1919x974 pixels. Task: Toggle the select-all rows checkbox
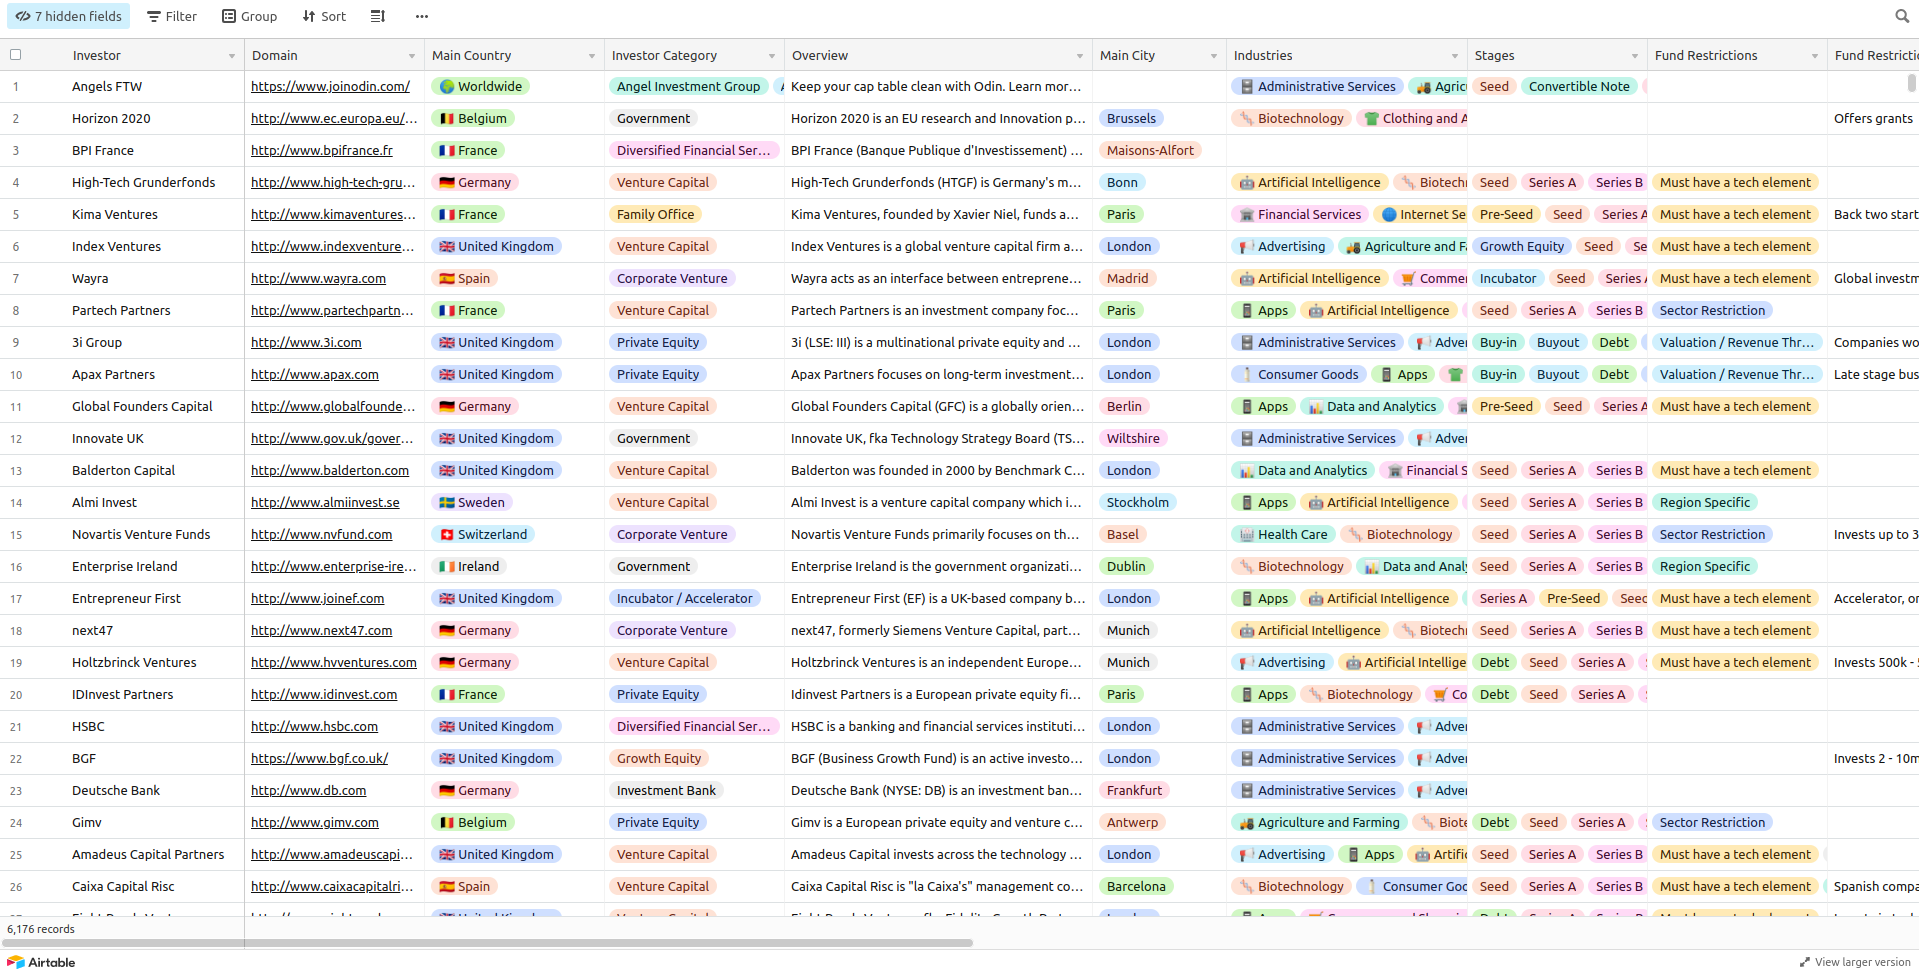point(15,55)
